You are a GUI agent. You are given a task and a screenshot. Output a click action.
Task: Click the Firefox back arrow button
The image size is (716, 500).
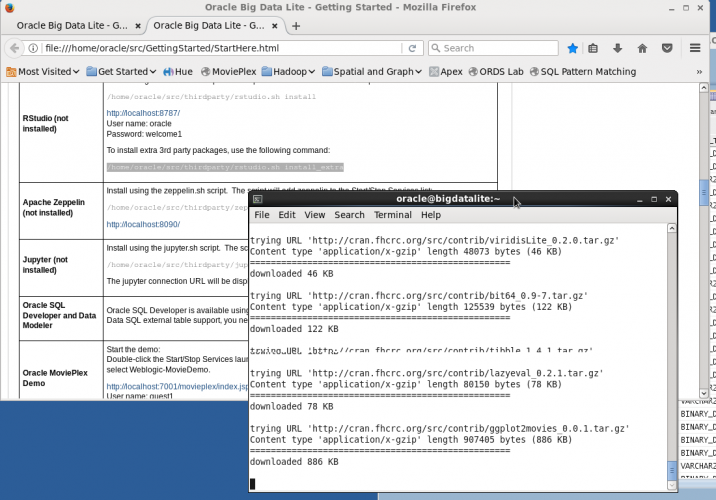(x=15, y=48)
